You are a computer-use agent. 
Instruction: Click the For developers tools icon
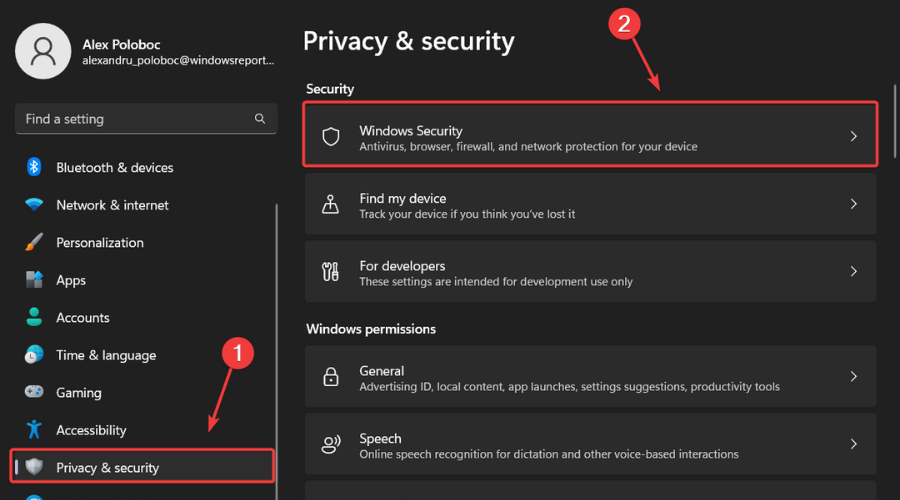click(x=330, y=272)
